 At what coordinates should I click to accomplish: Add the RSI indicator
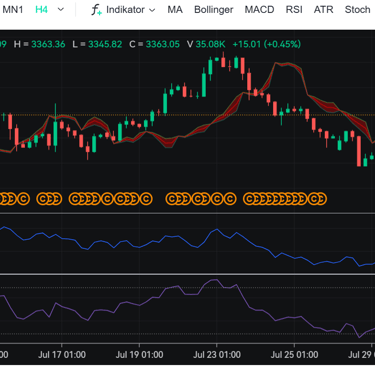294,10
